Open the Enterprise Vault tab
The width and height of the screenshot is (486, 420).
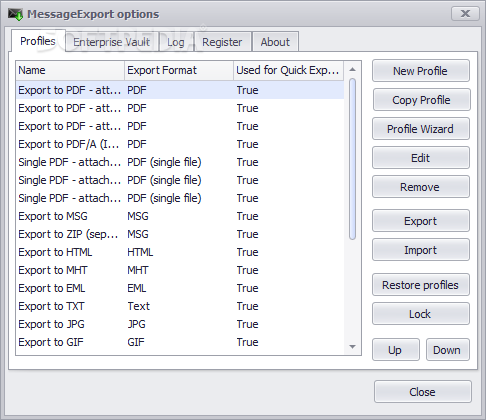coord(111,42)
